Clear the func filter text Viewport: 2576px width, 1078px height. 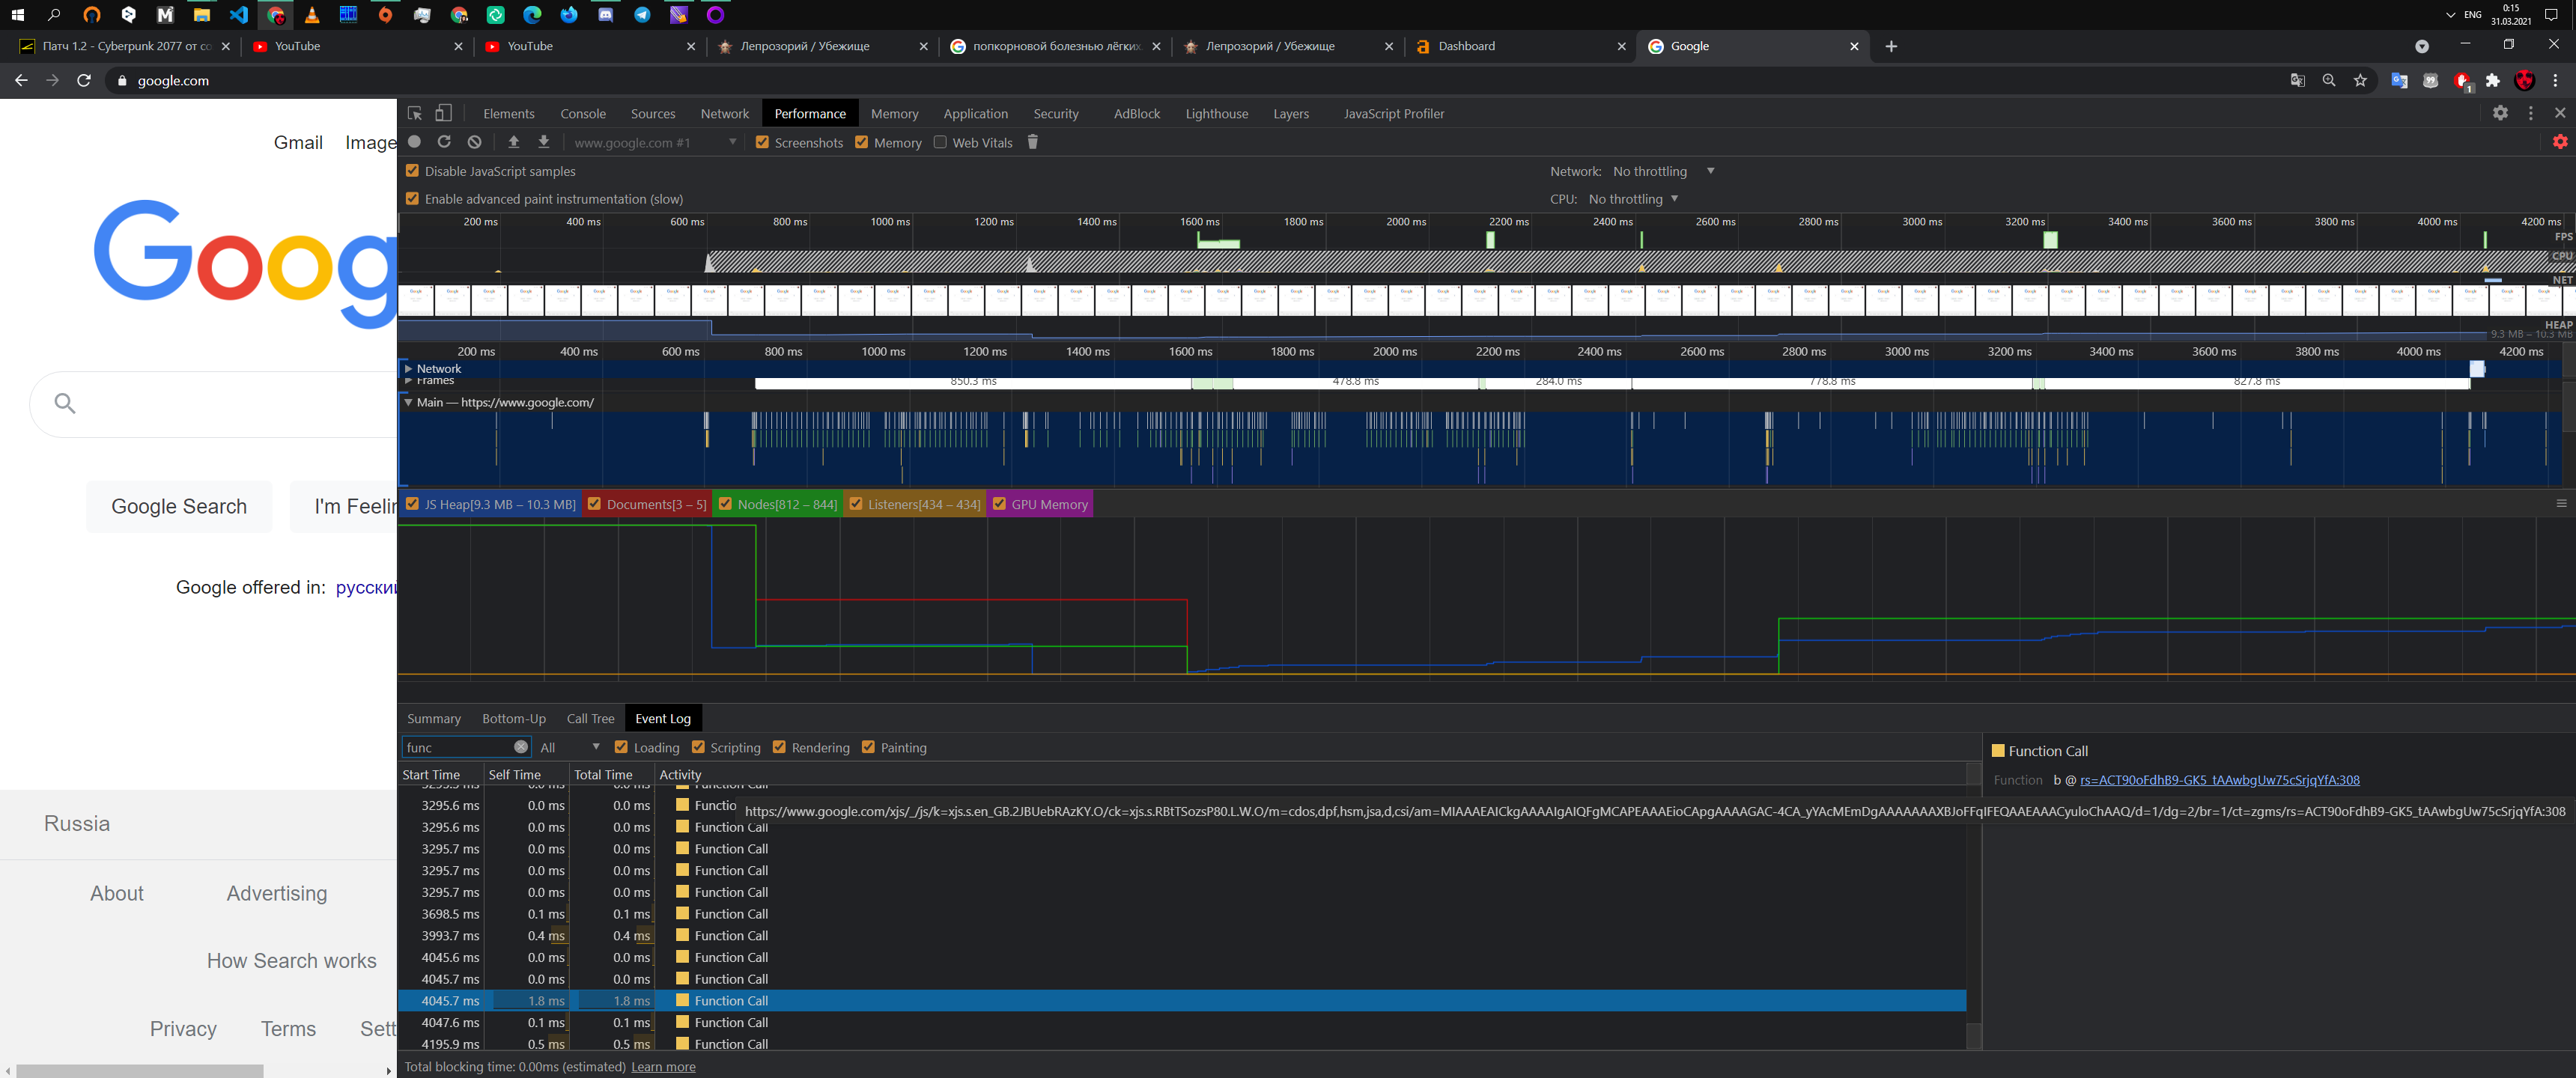pyautogui.click(x=521, y=747)
